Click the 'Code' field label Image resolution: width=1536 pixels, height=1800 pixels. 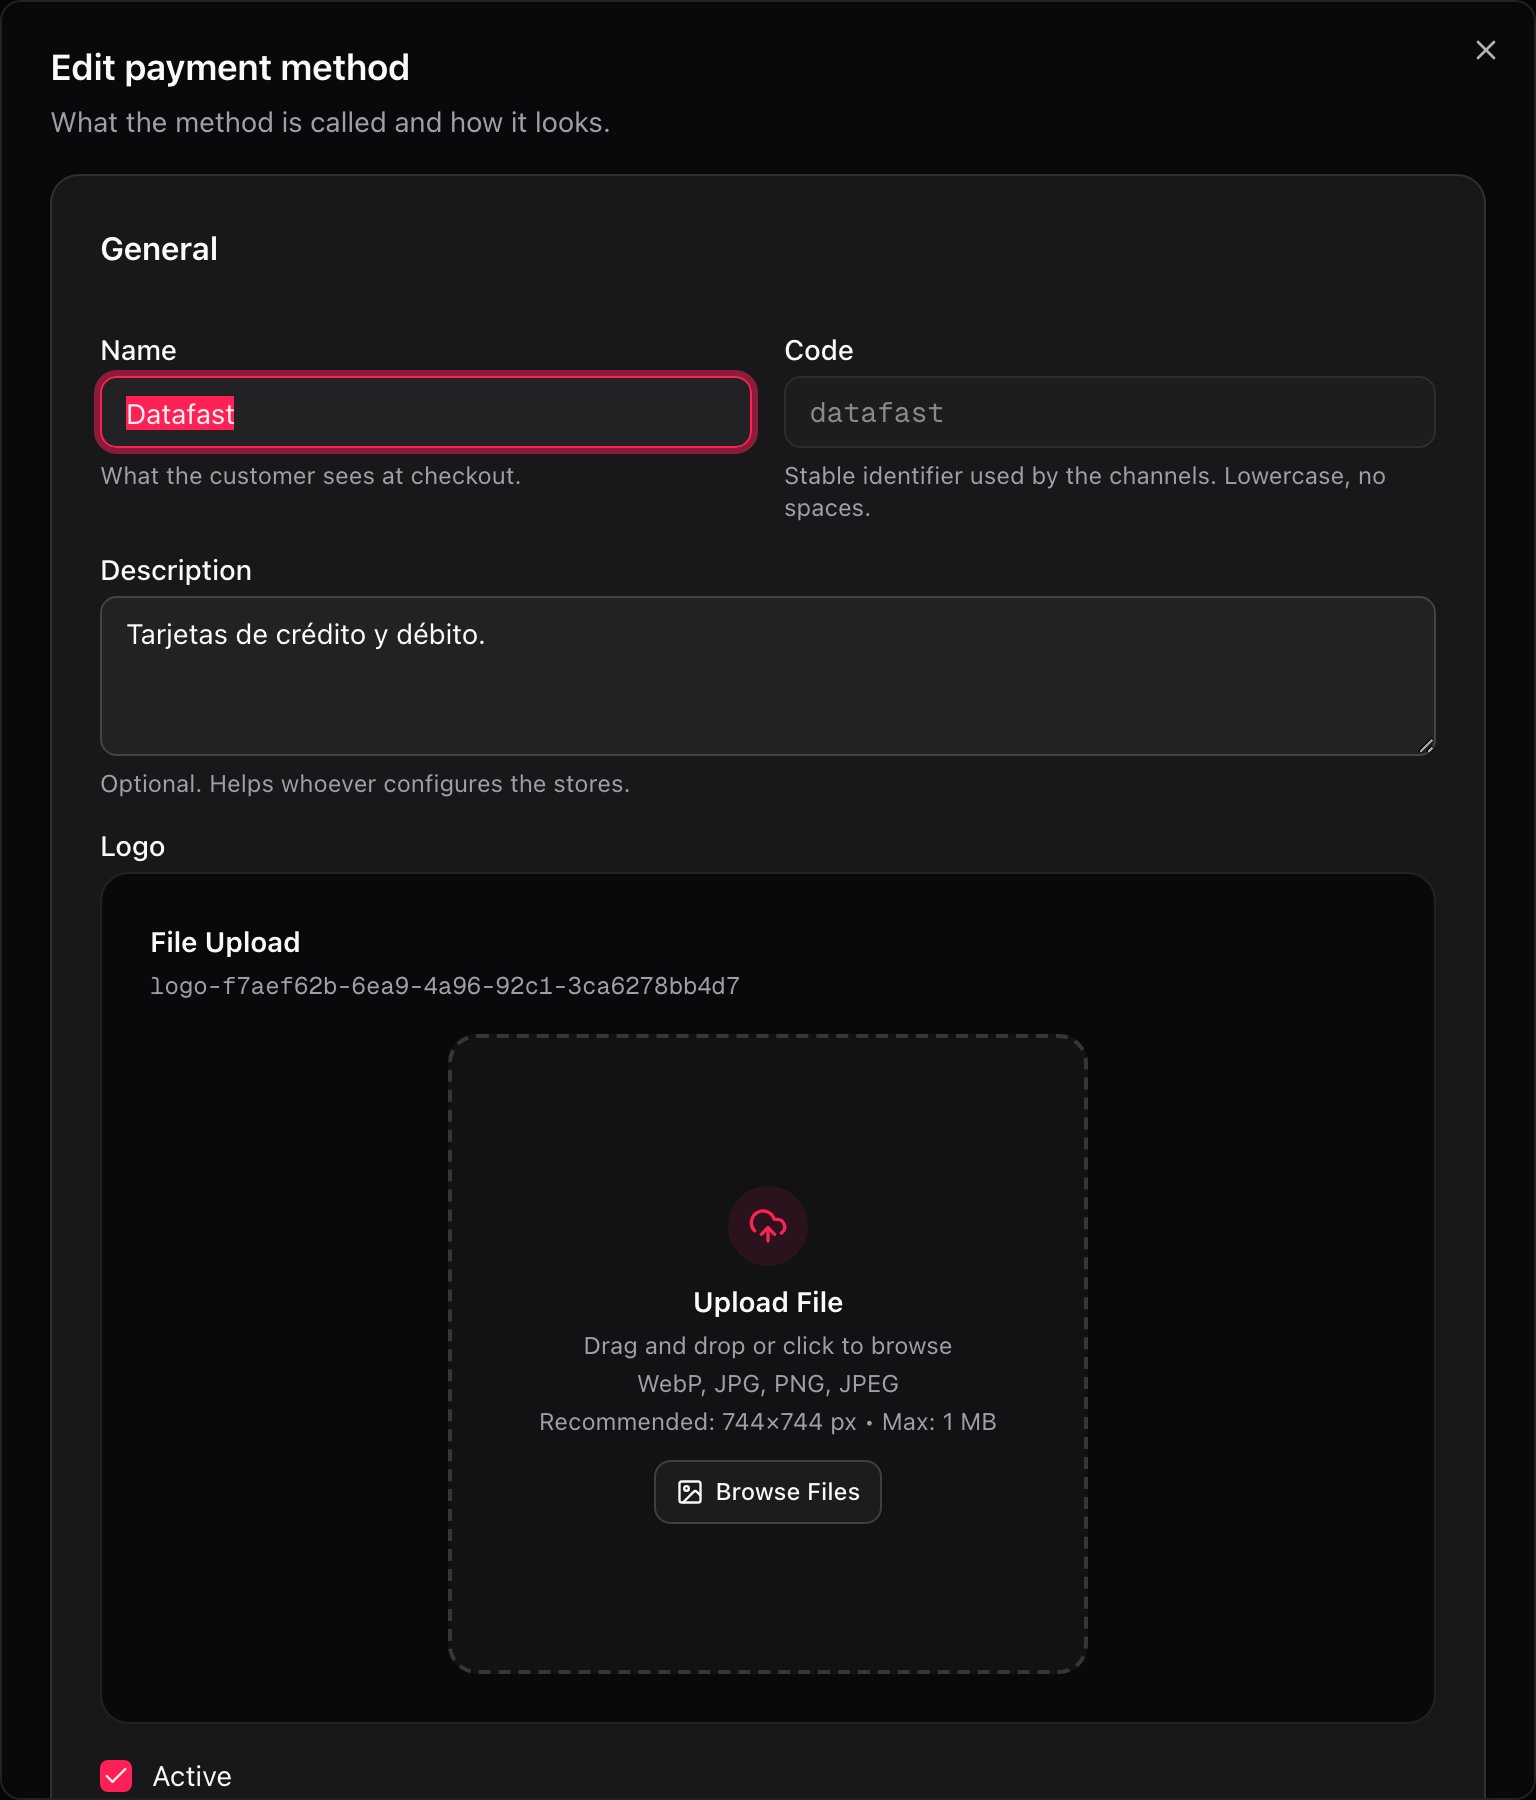(819, 350)
